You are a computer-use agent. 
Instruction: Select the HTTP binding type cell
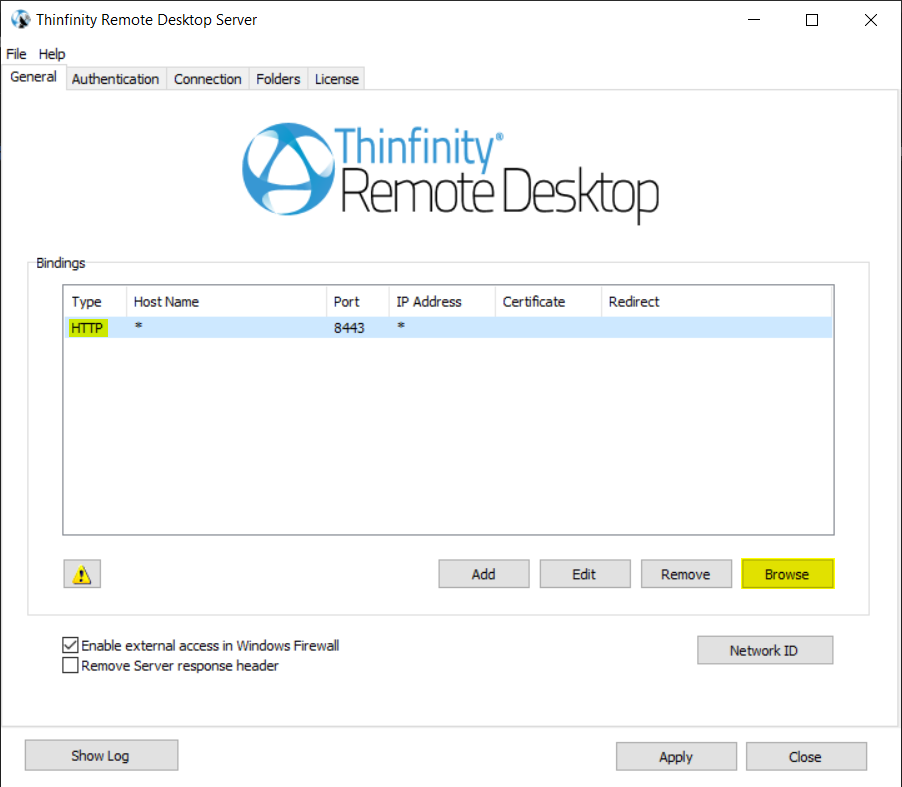click(x=87, y=328)
